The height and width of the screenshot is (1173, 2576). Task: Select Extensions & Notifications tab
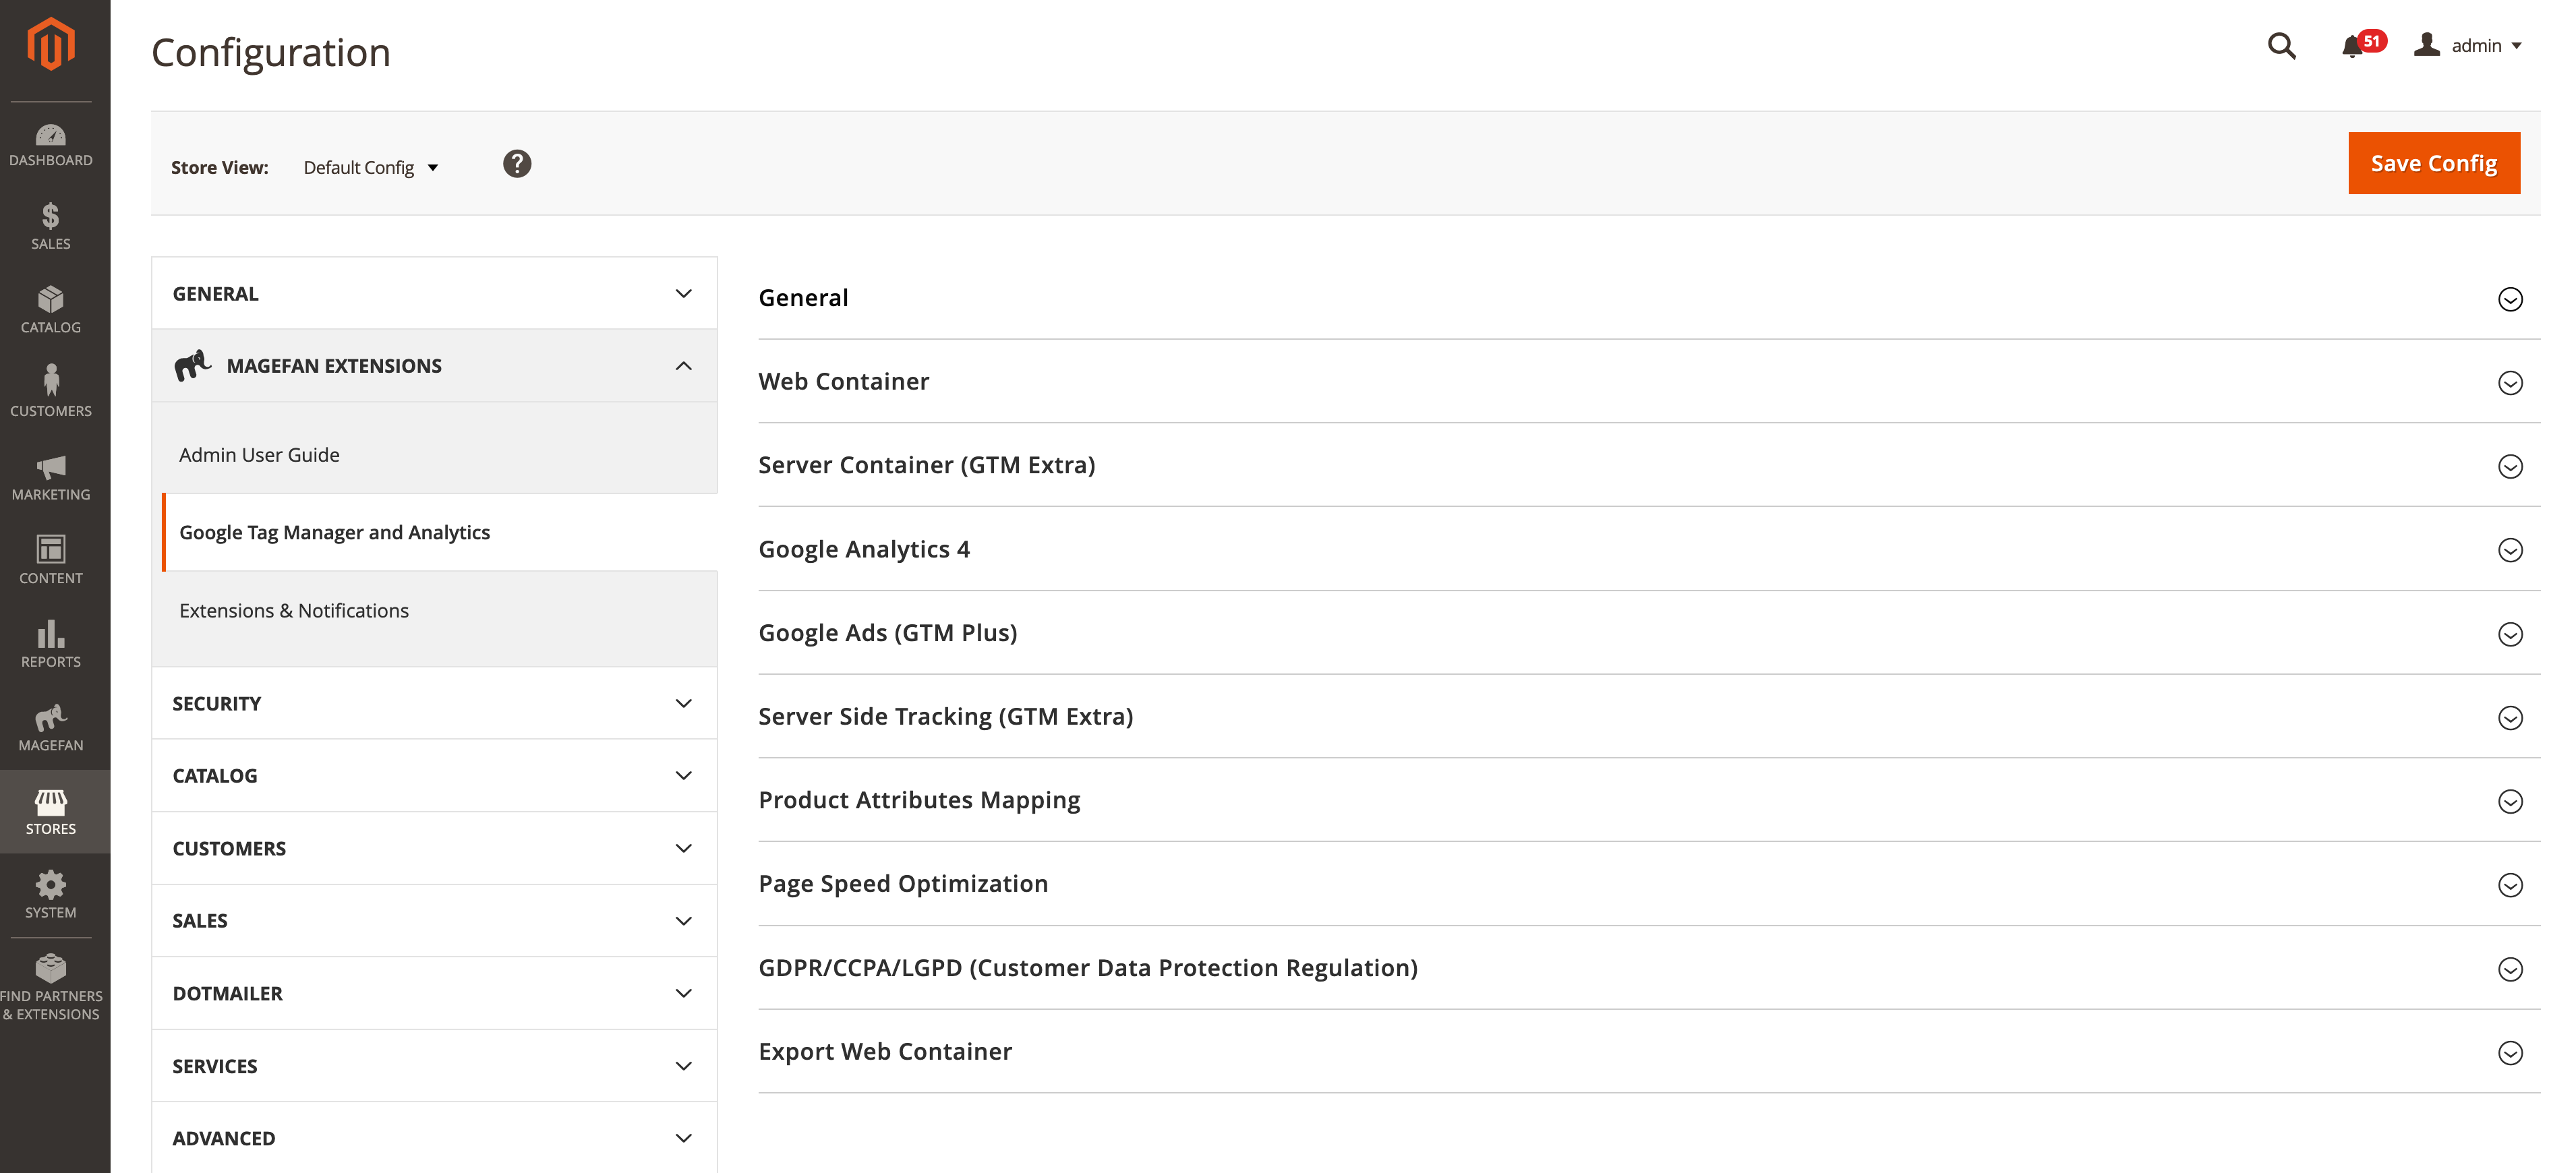tap(294, 611)
